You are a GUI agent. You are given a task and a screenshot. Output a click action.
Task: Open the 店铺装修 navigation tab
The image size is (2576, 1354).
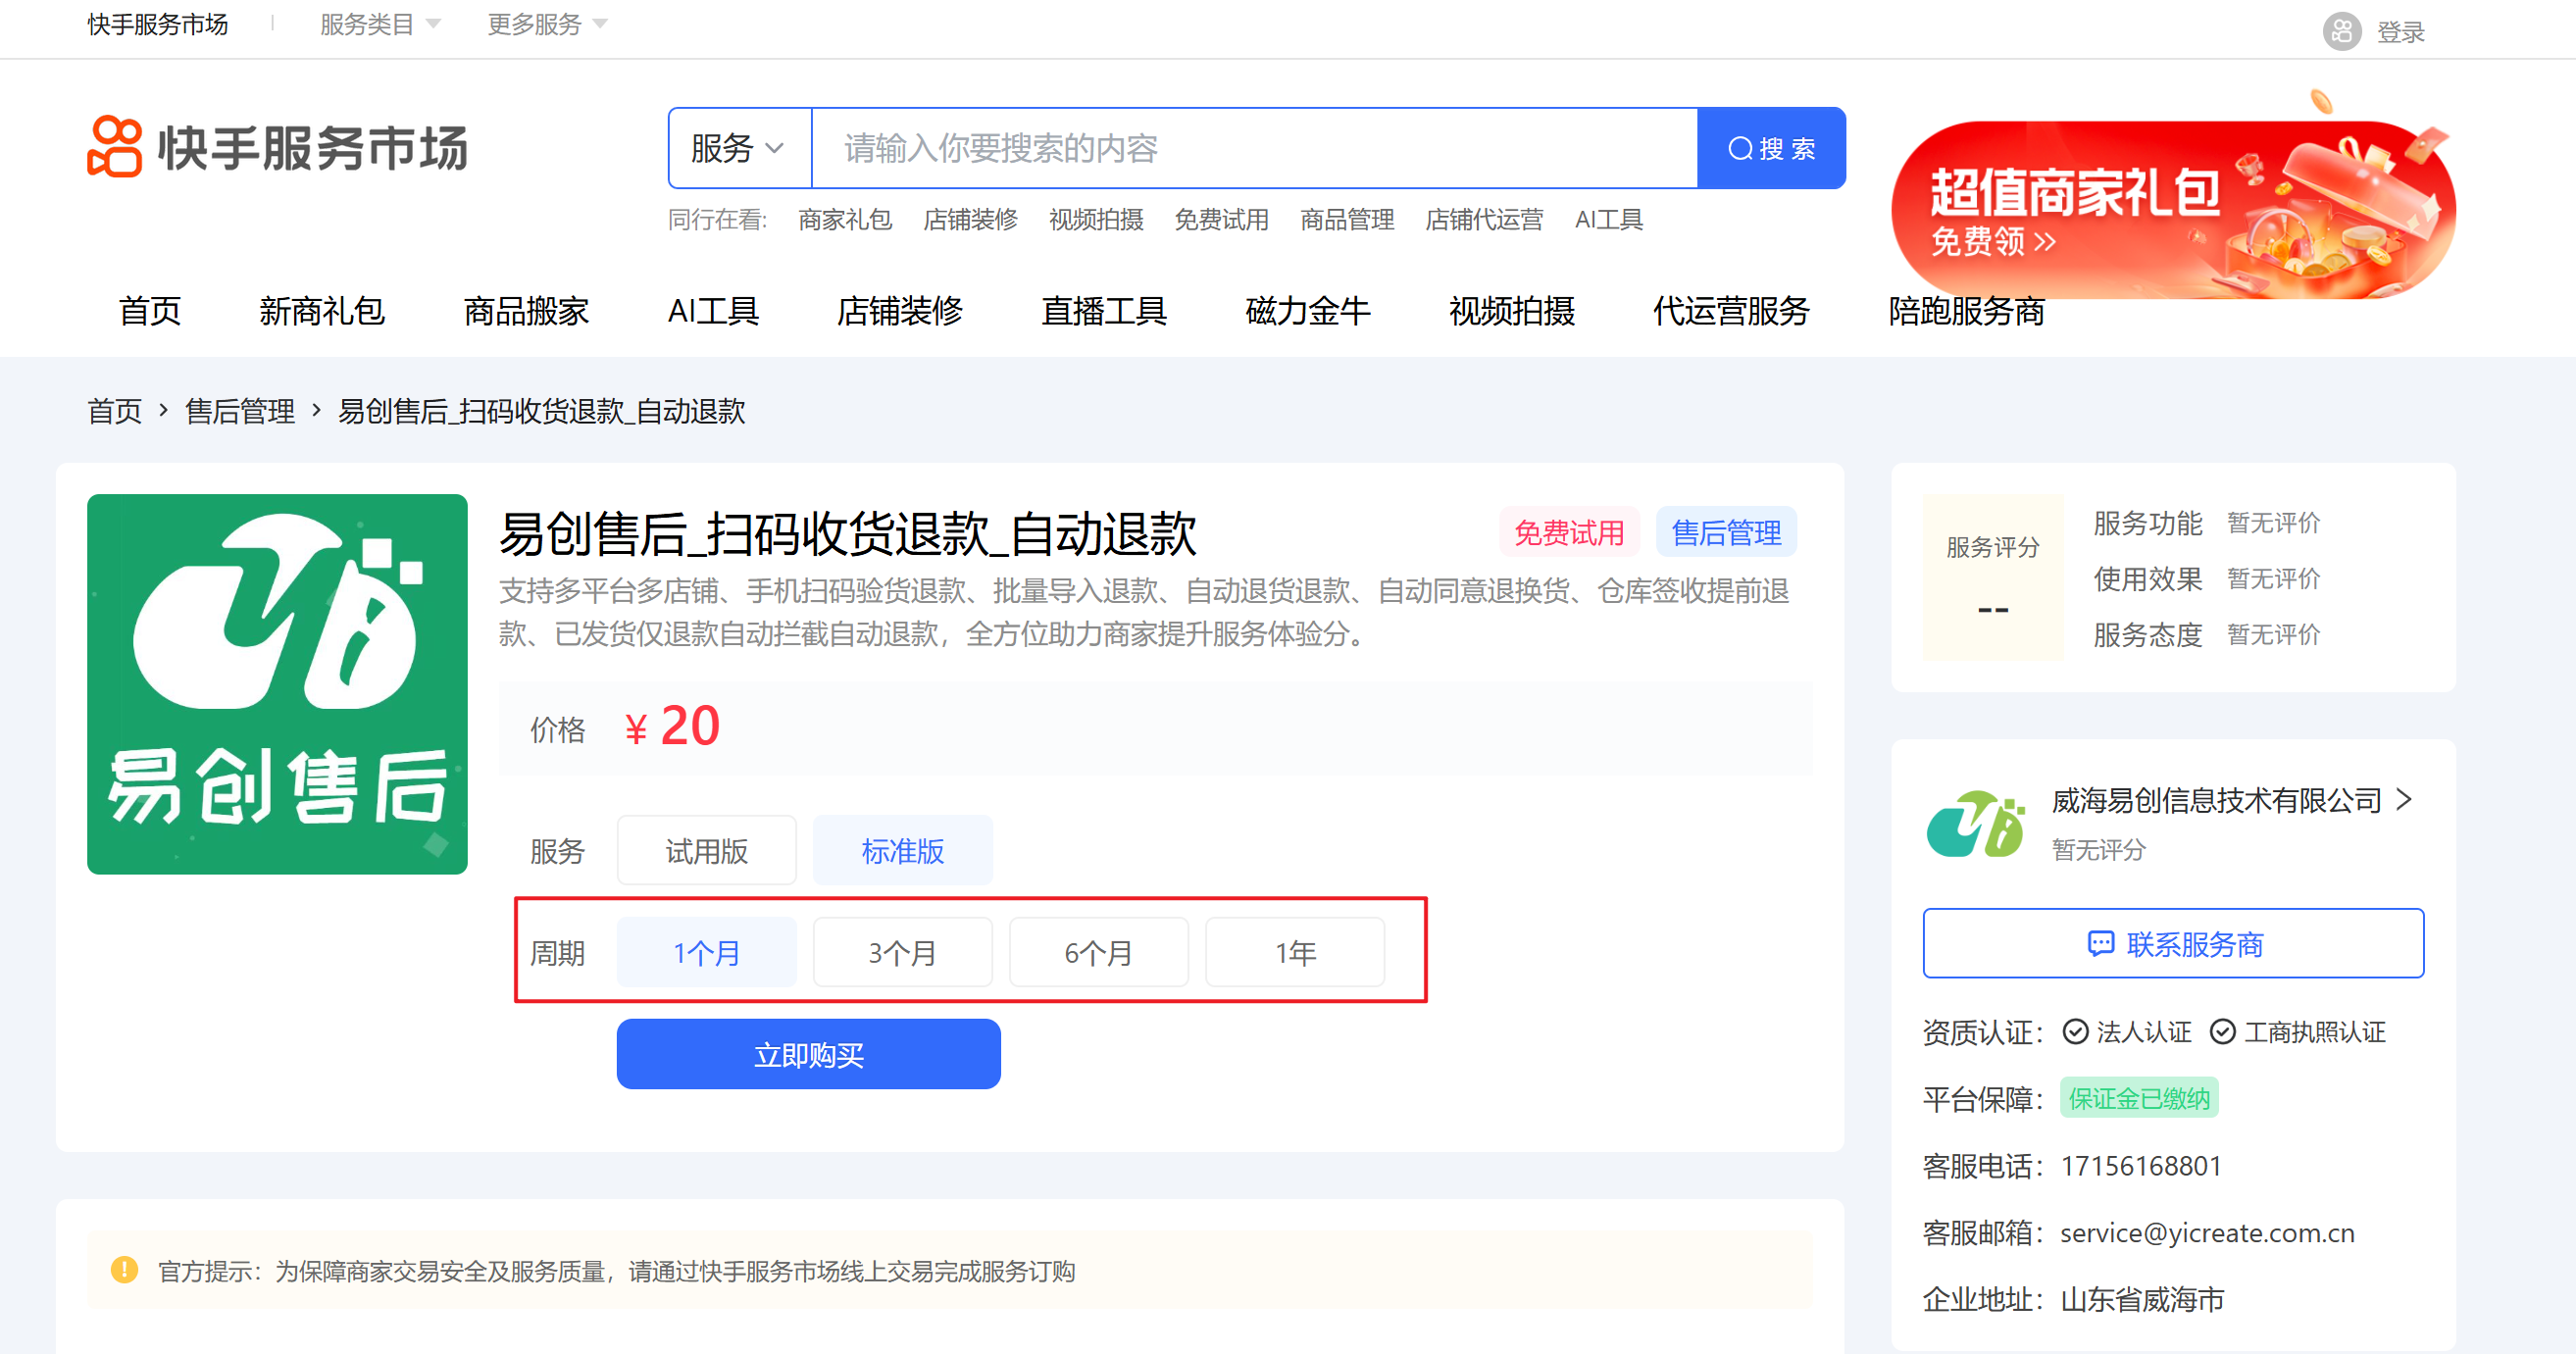[x=899, y=311]
